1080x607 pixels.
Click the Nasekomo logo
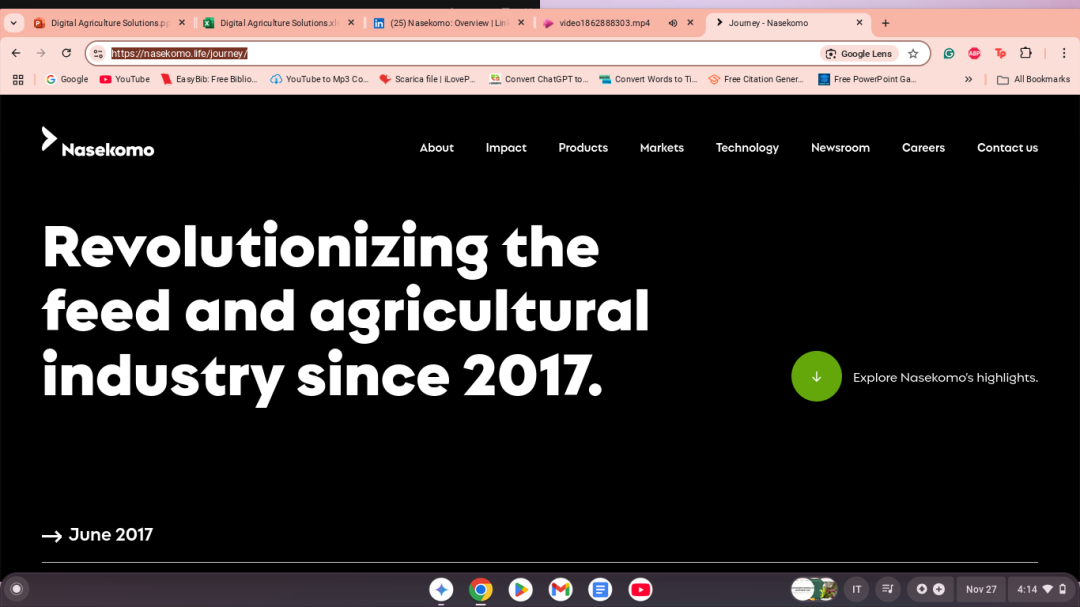[97, 143]
